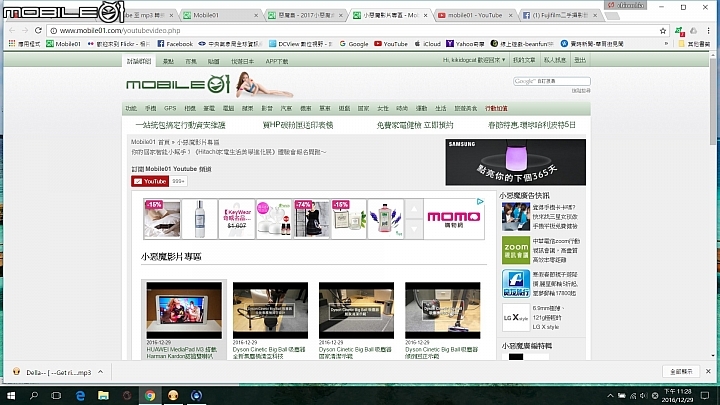Switch to the Mobile01 browser tab
720x405 pixels.
tap(219, 15)
